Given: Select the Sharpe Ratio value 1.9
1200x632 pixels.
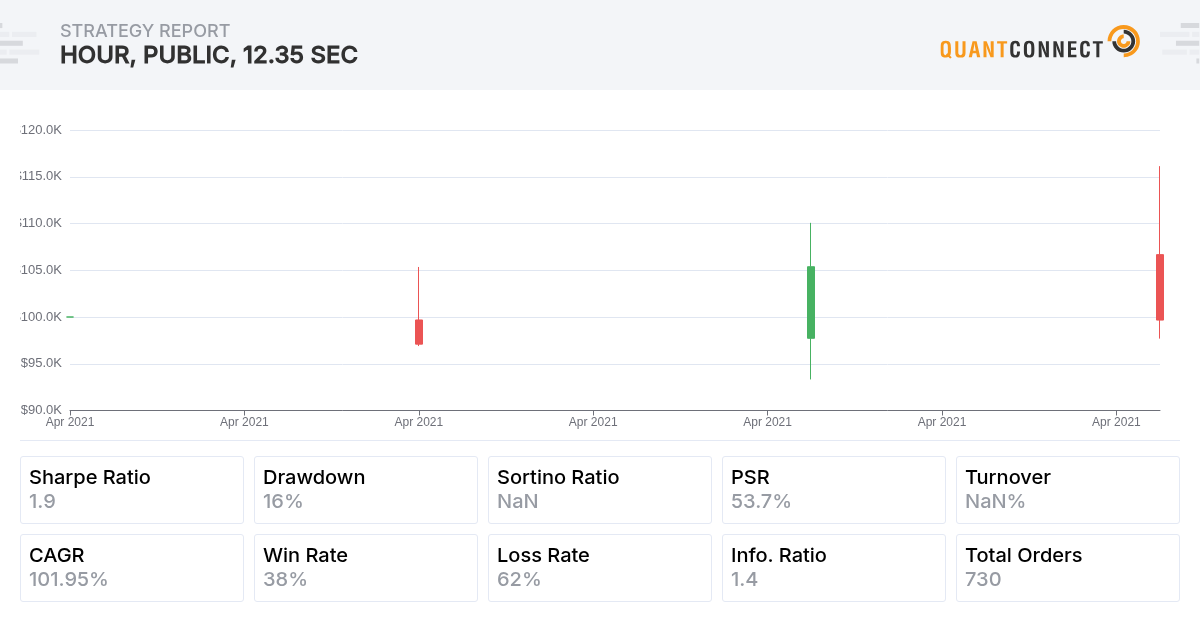Looking at the screenshot, I should [x=42, y=501].
